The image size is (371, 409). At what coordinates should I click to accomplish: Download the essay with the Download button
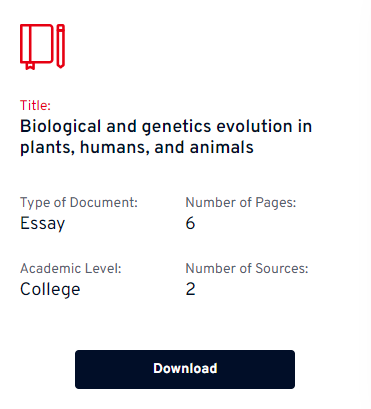pyautogui.click(x=185, y=369)
